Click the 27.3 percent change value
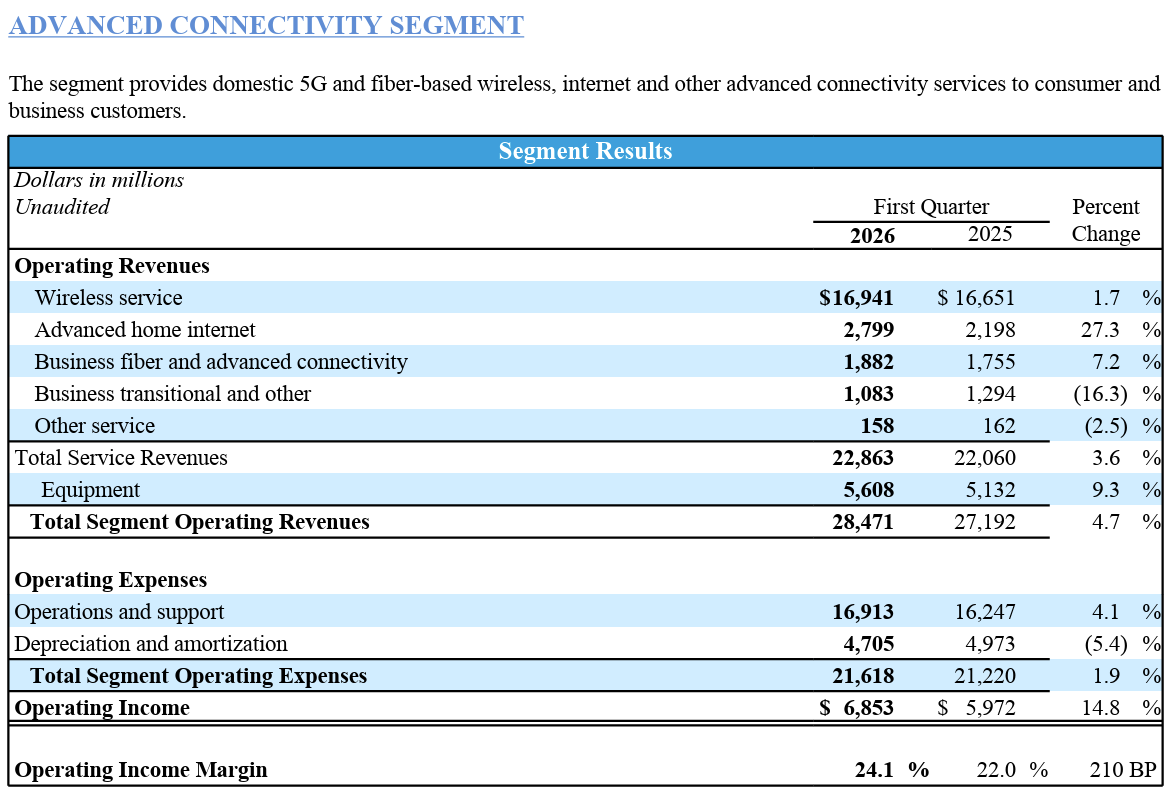The image size is (1167, 794). (x=1100, y=330)
